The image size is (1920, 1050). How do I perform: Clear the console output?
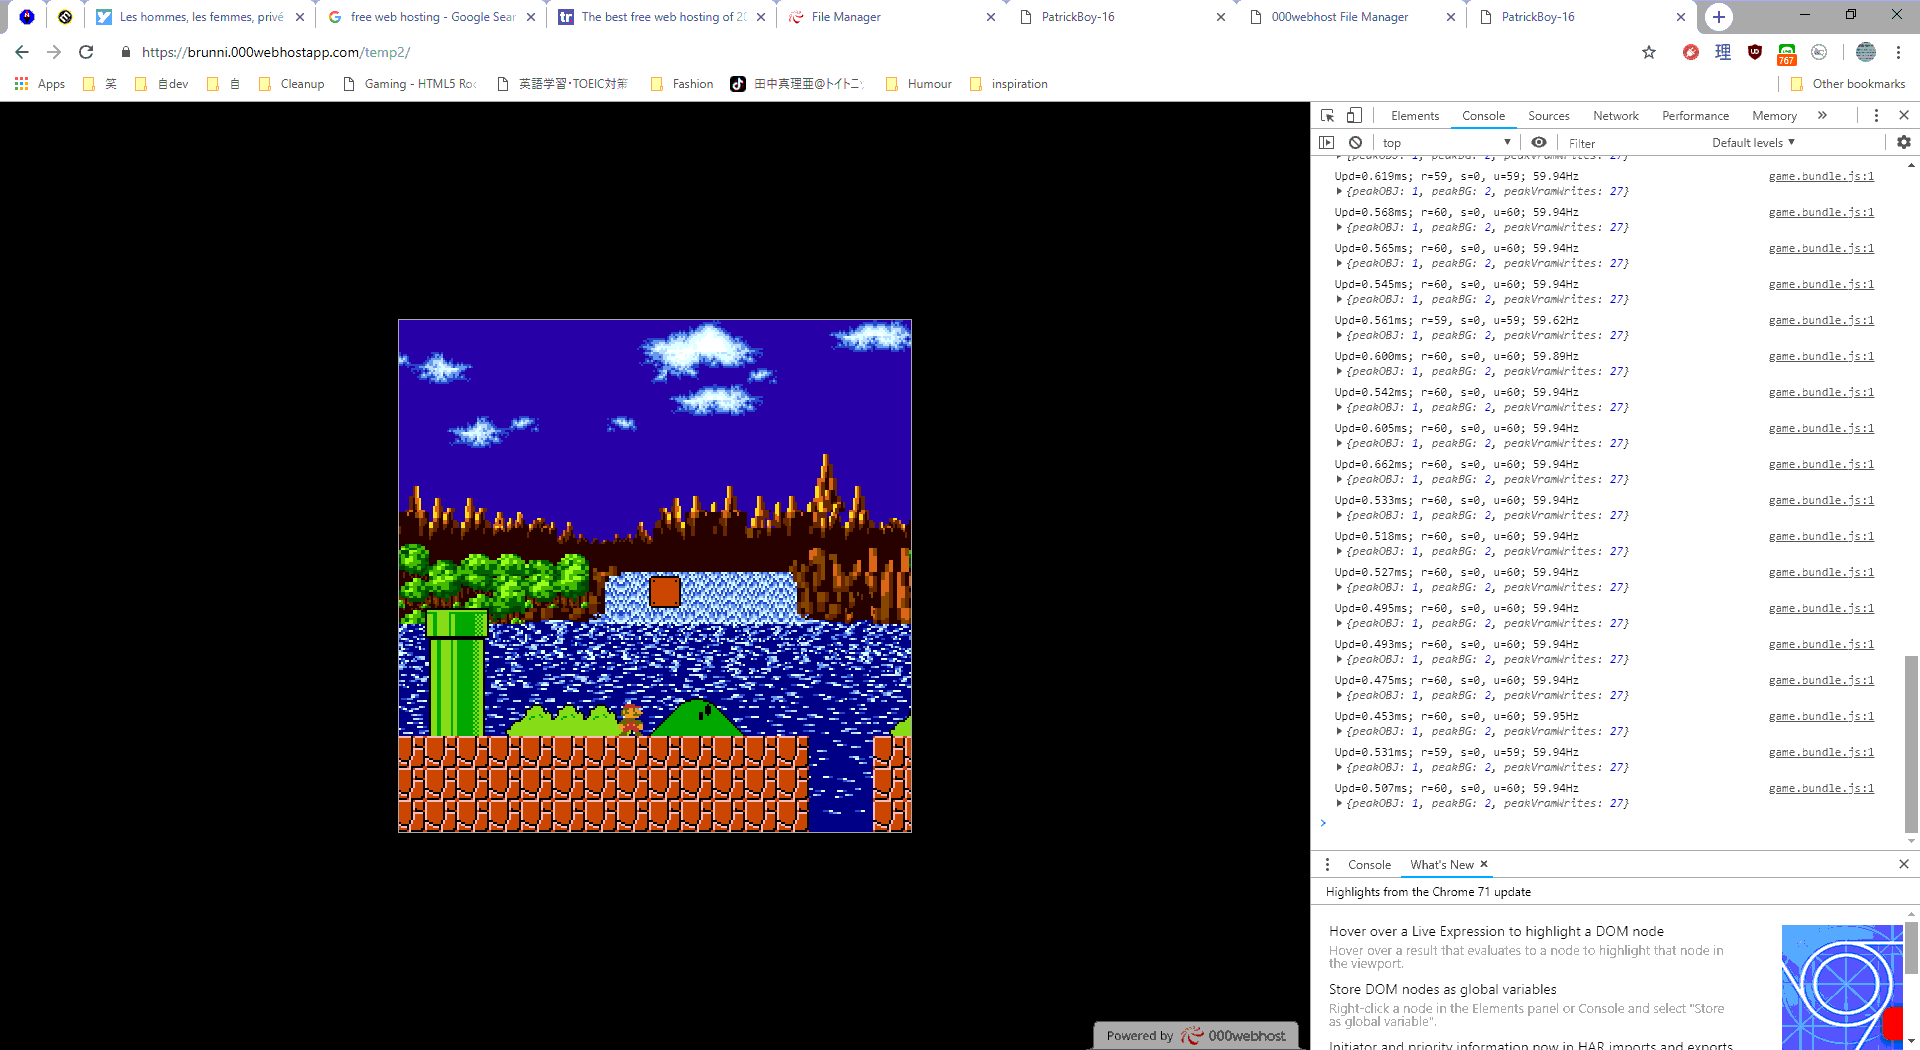pos(1355,143)
